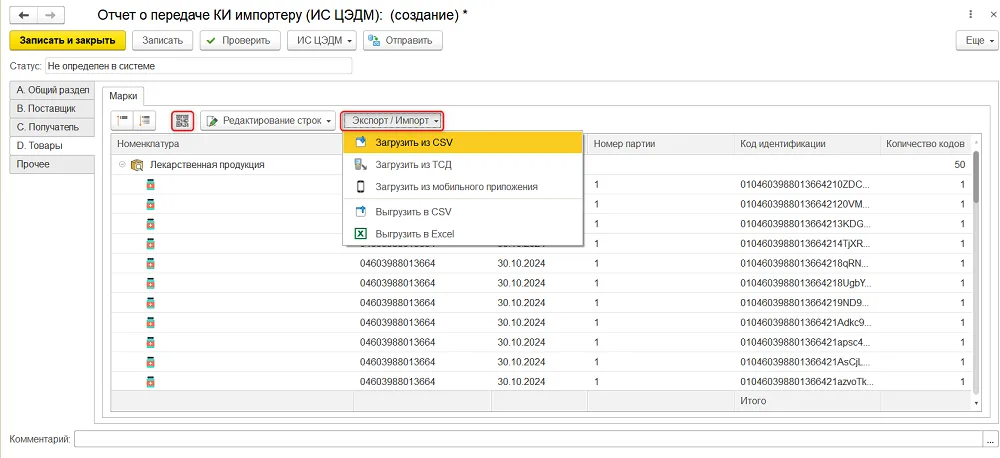The image size is (1000, 458).
Task: Select code 010460398801366421apsc4
Action: coord(807,343)
